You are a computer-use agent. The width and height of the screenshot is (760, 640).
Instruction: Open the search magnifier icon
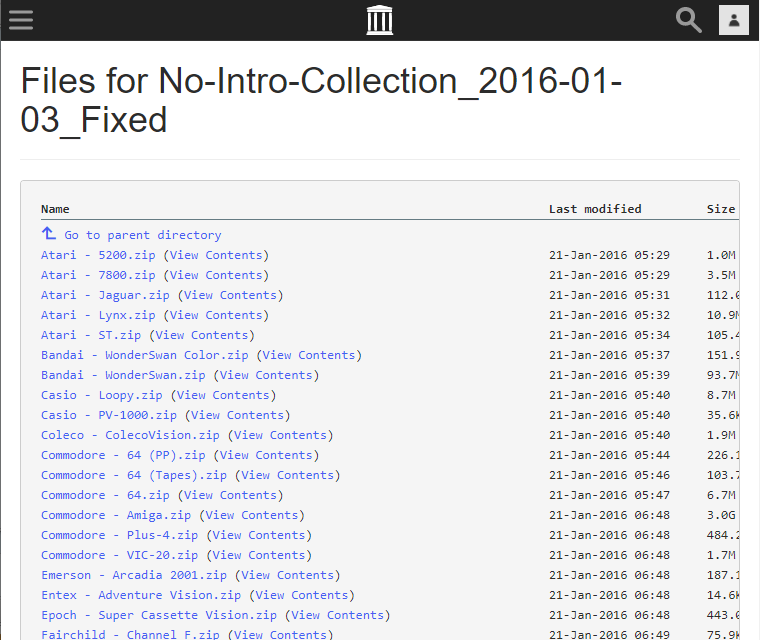click(689, 20)
